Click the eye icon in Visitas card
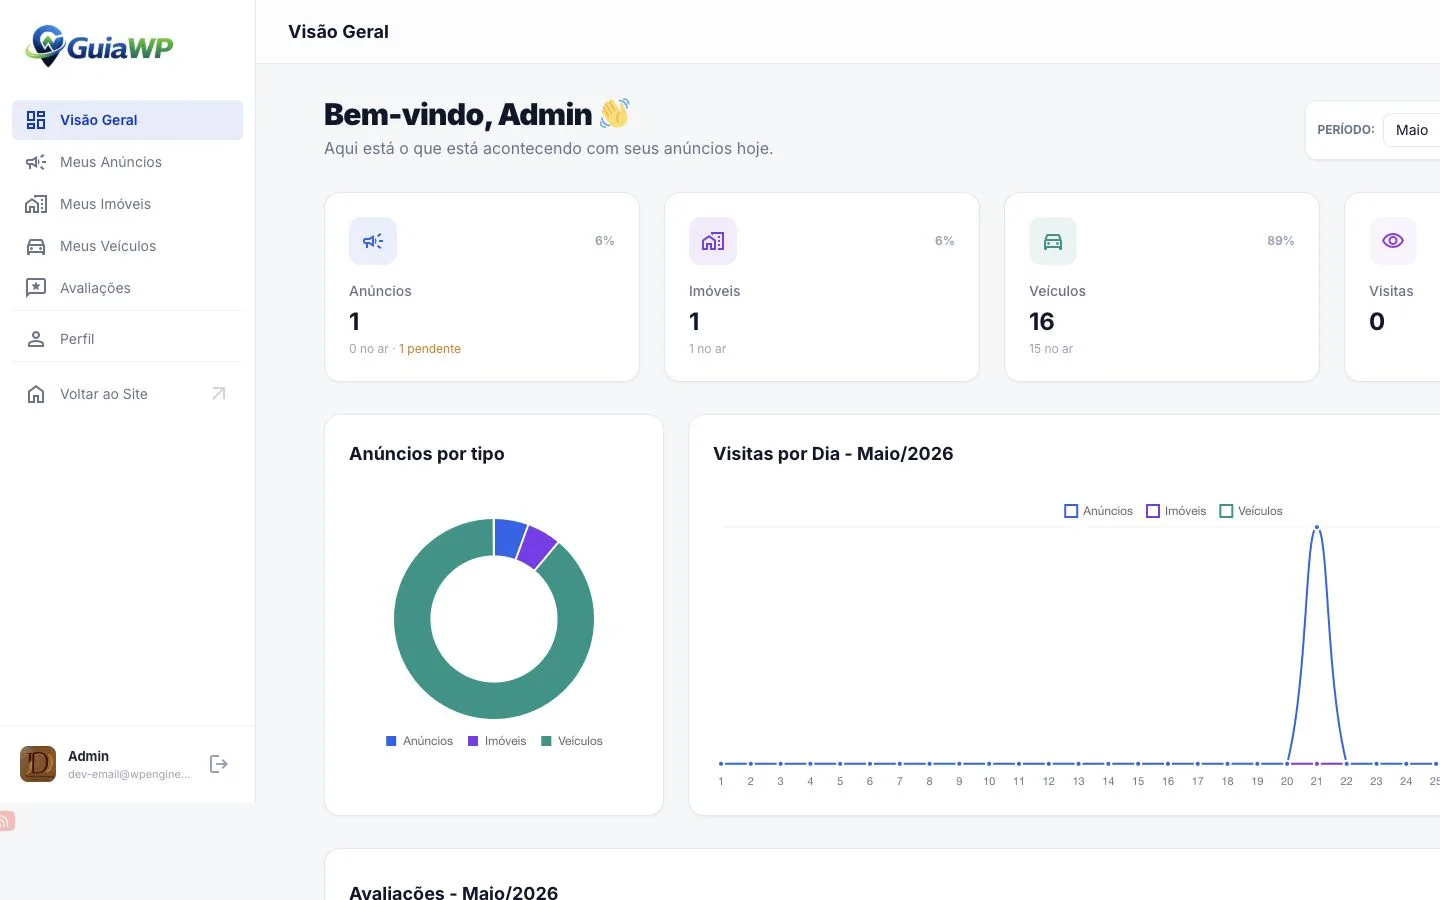Screen dimensions: 1440x900 pyautogui.click(x=1393, y=241)
